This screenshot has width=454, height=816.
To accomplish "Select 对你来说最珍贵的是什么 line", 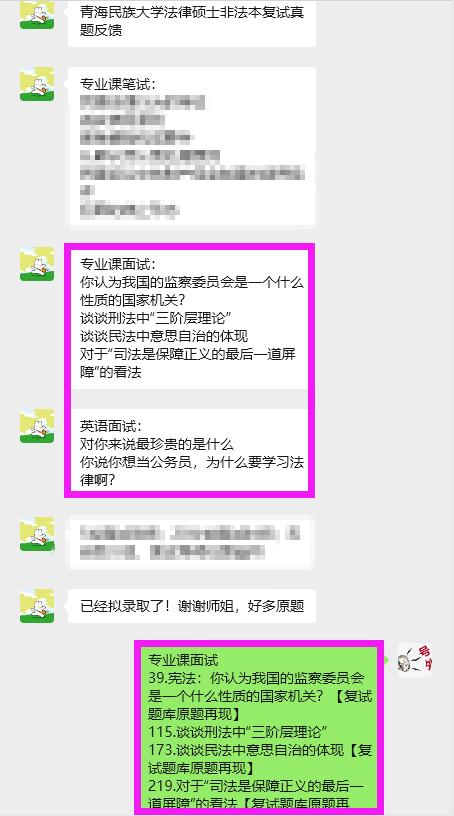I will pos(157,444).
